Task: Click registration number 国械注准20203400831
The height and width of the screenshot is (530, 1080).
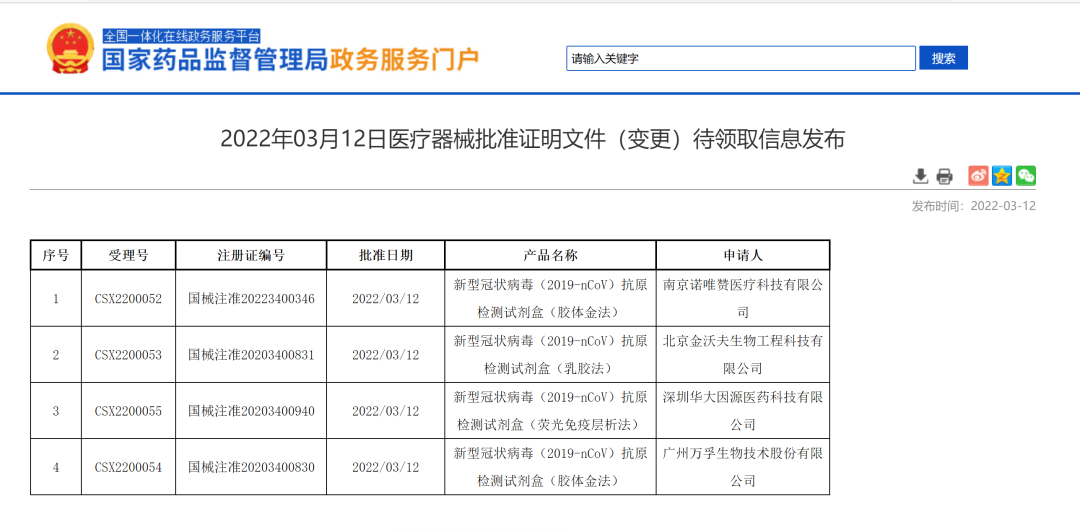Action: click(251, 355)
